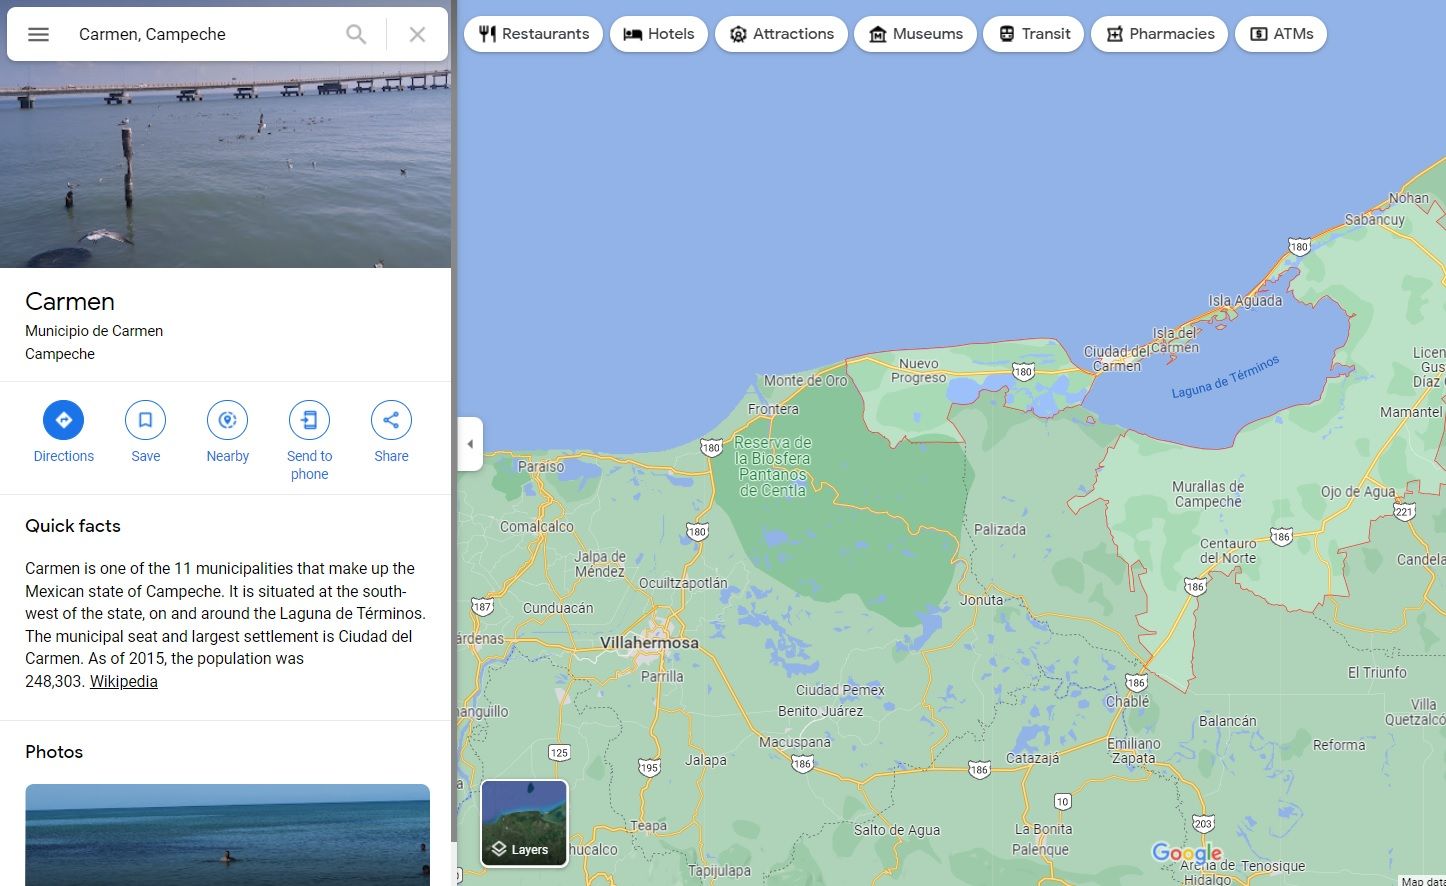
Task: Open the Wikipedia article about Carmen
Action: click(123, 681)
